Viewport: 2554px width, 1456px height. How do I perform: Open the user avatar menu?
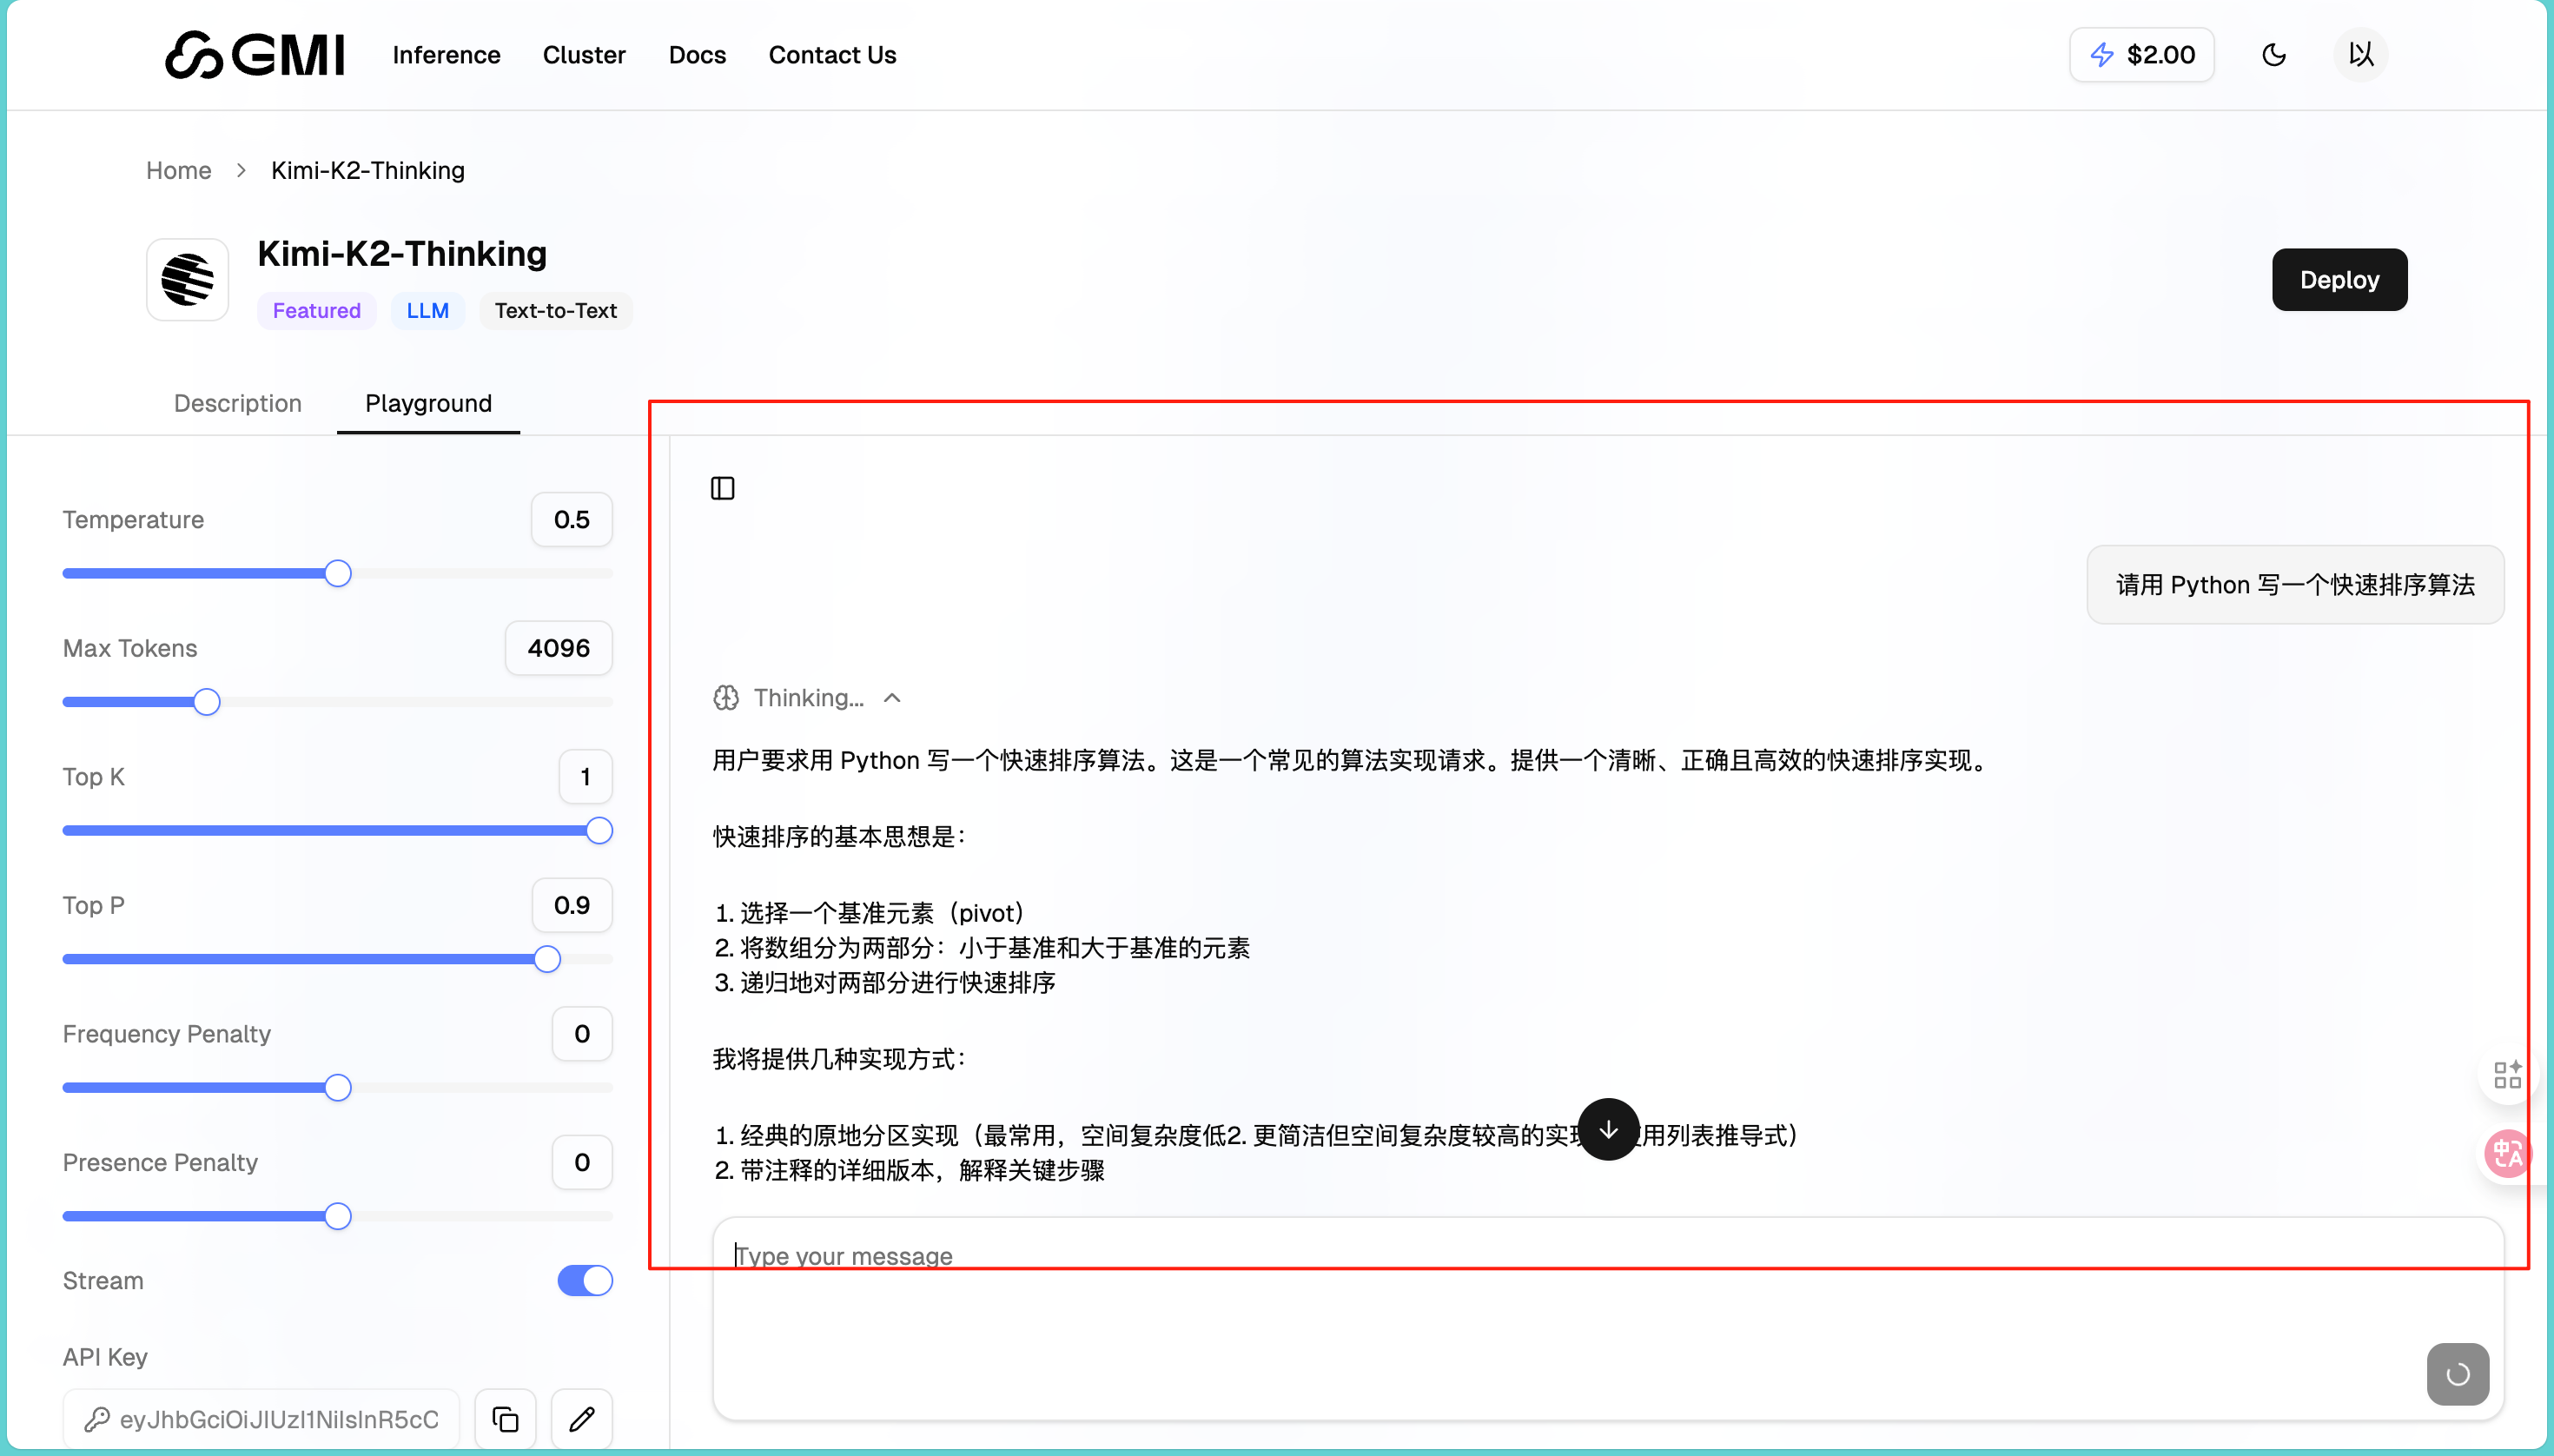pos(2361,54)
